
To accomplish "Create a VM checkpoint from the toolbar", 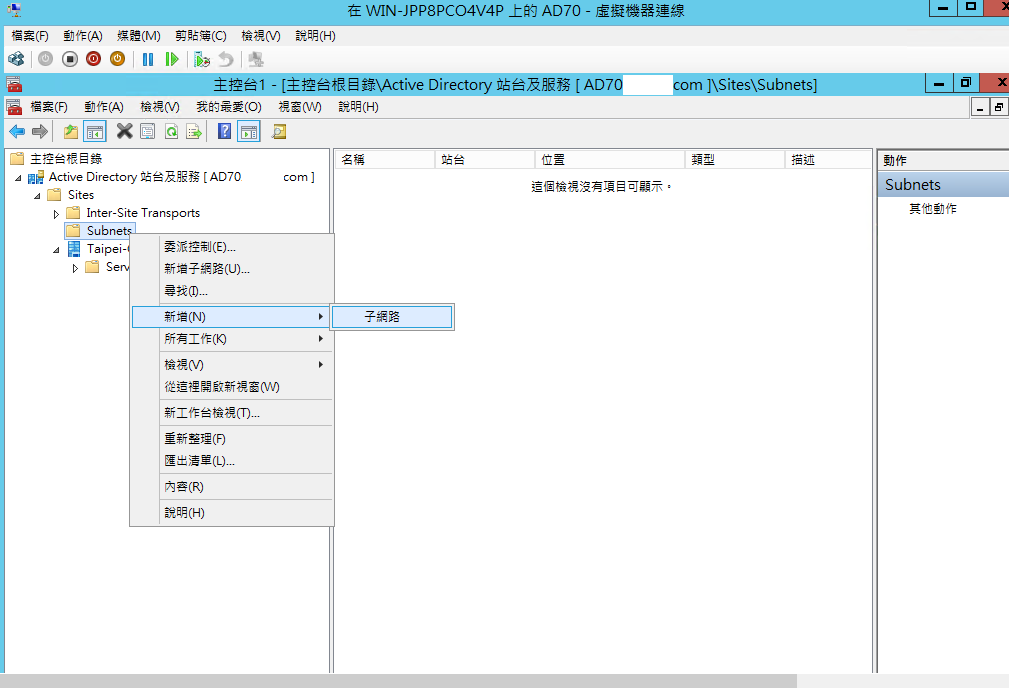I will tap(202, 59).
